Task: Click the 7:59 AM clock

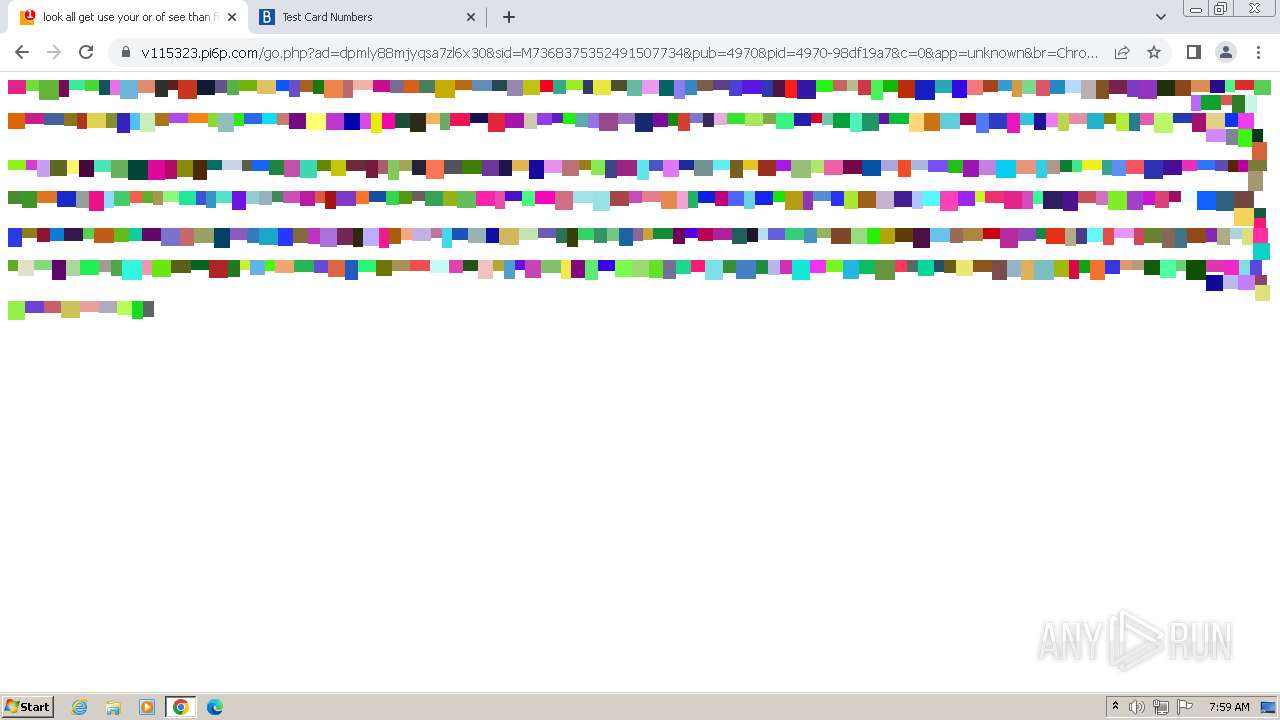Action: [x=1229, y=707]
